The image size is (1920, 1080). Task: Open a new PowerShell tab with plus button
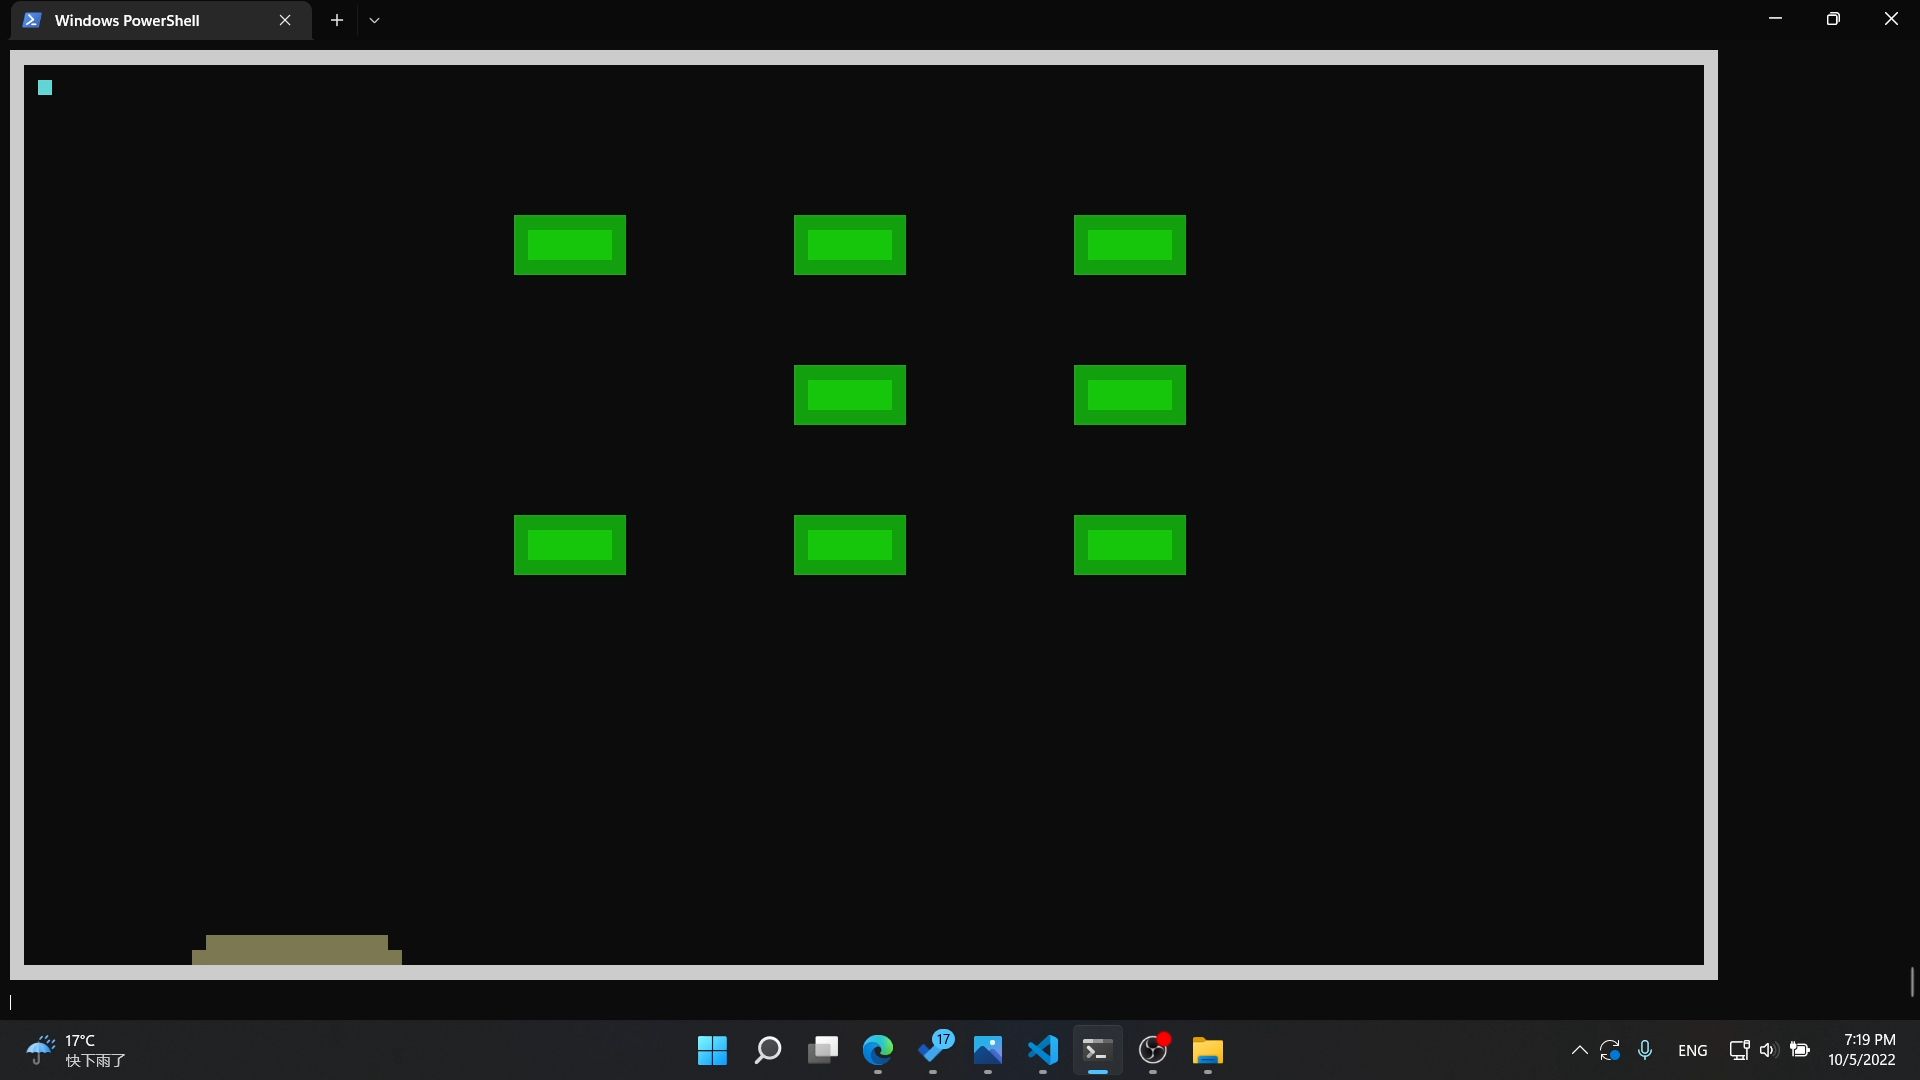[337, 20]
